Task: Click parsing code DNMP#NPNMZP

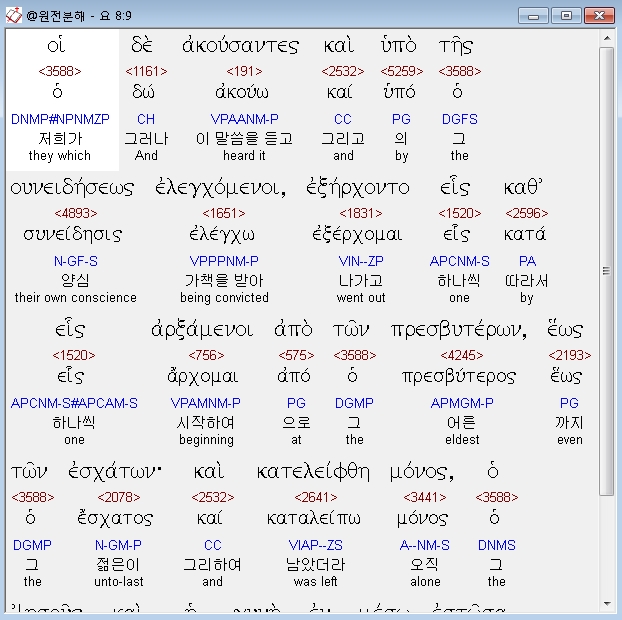Action: click(x=60, y=119)
